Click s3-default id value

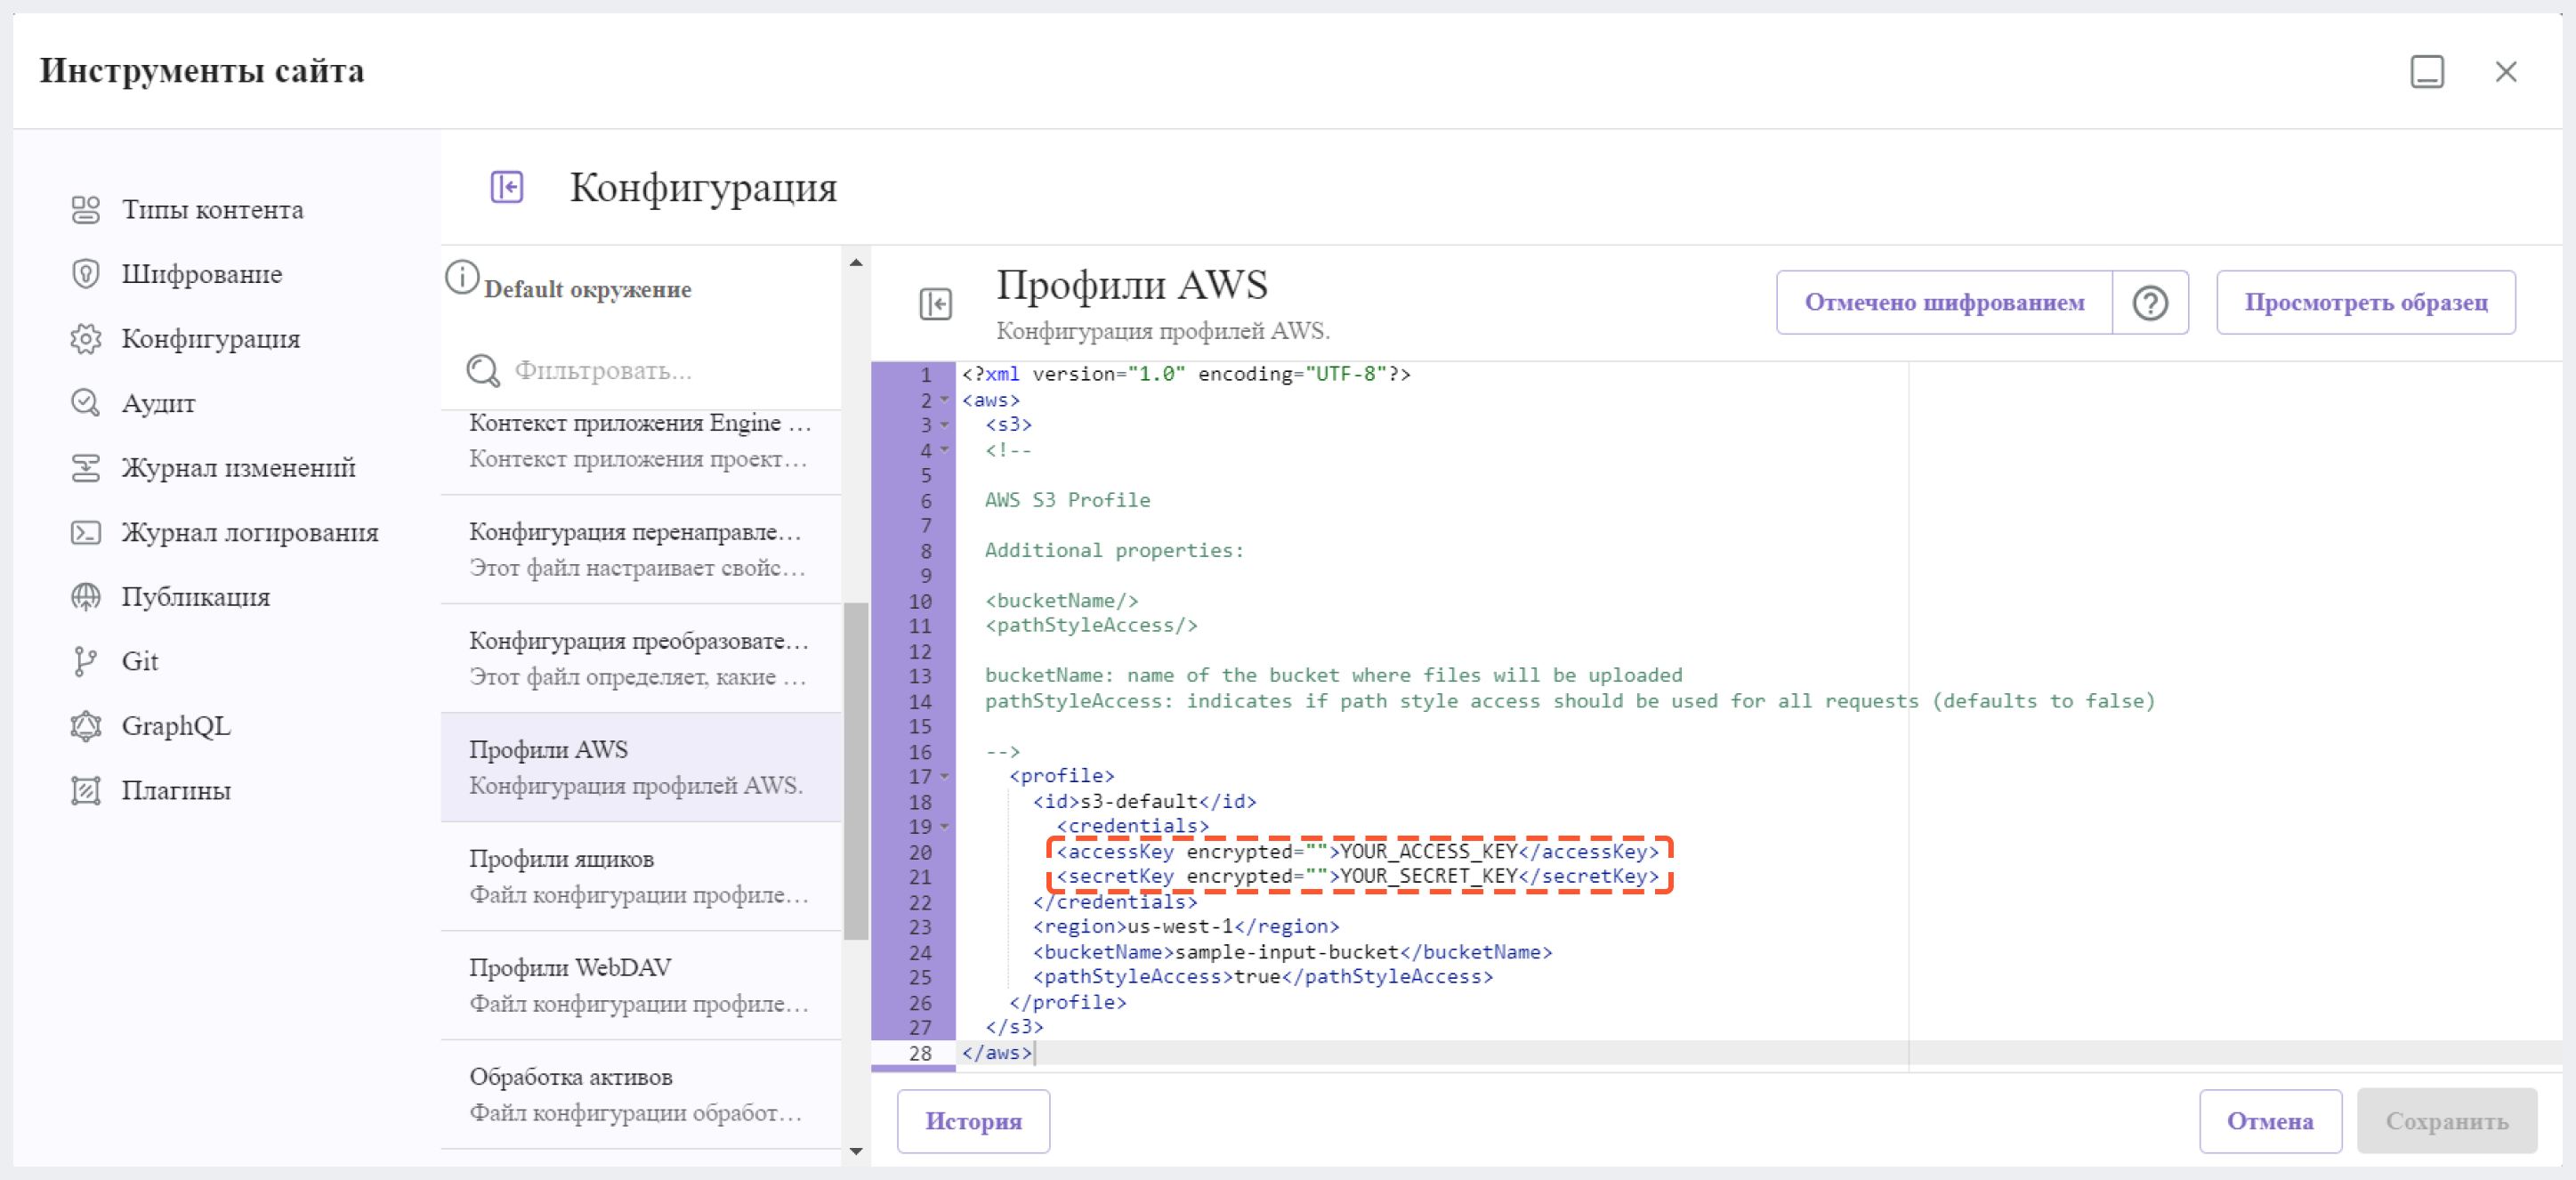pyautogui.click(x=1139, y=802)
